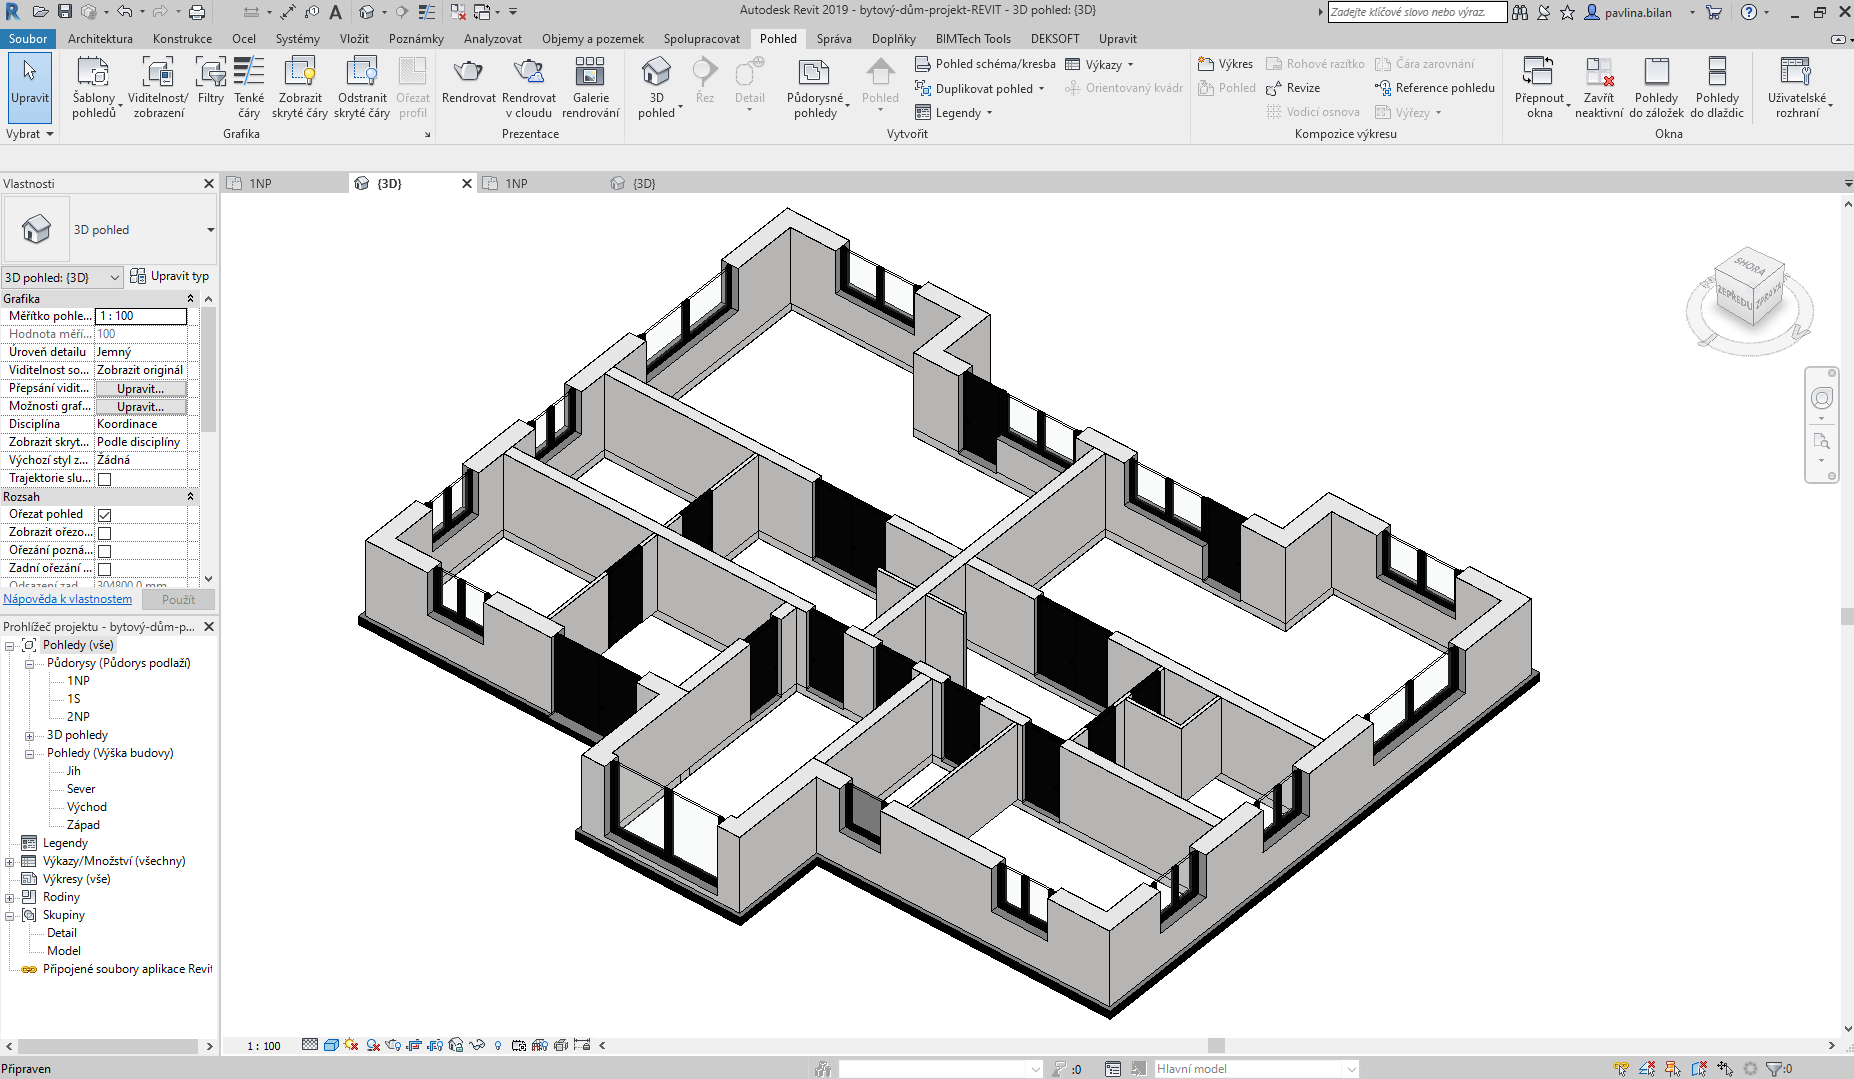Collapse the Rozsah properties group

190,497
